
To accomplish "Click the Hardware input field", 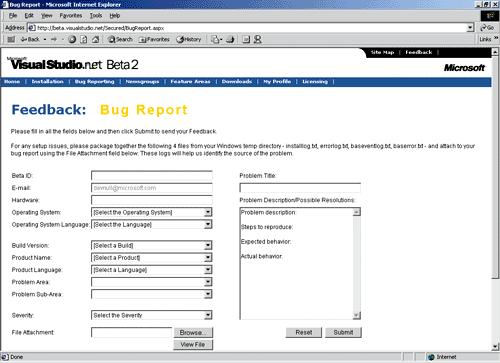I will pos(152,200).
